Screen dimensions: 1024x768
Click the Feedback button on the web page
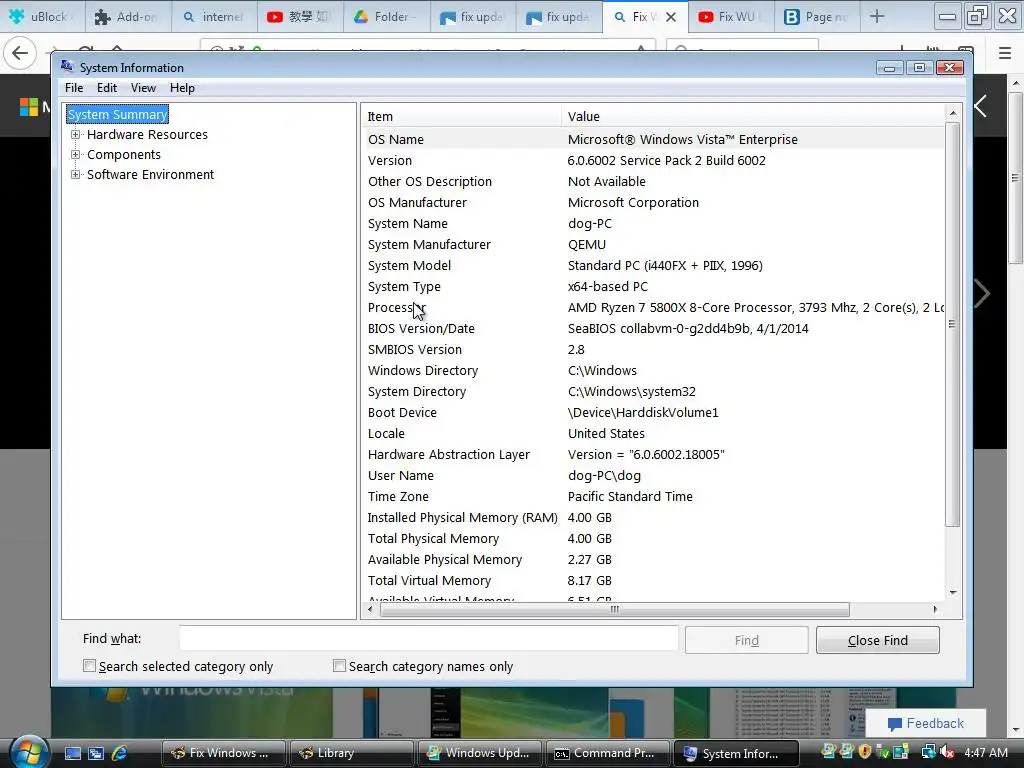(925, 724)
